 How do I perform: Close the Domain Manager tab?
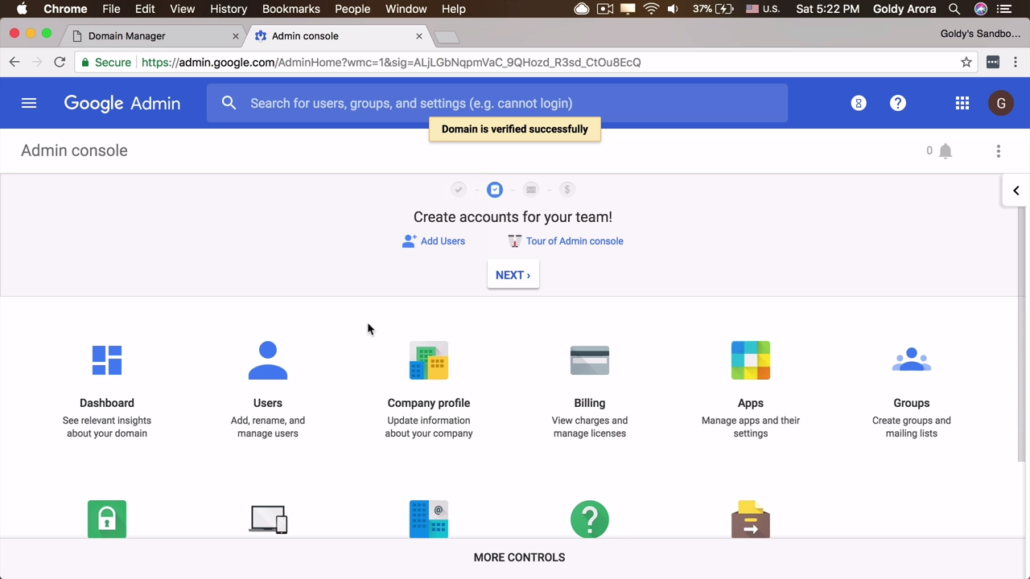(235, 36)
